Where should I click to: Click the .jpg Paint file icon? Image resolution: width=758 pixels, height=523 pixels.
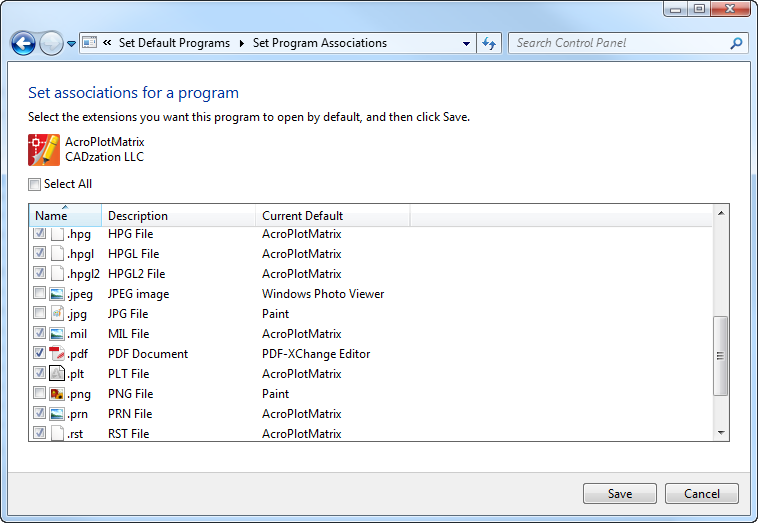tap(57, 314)
